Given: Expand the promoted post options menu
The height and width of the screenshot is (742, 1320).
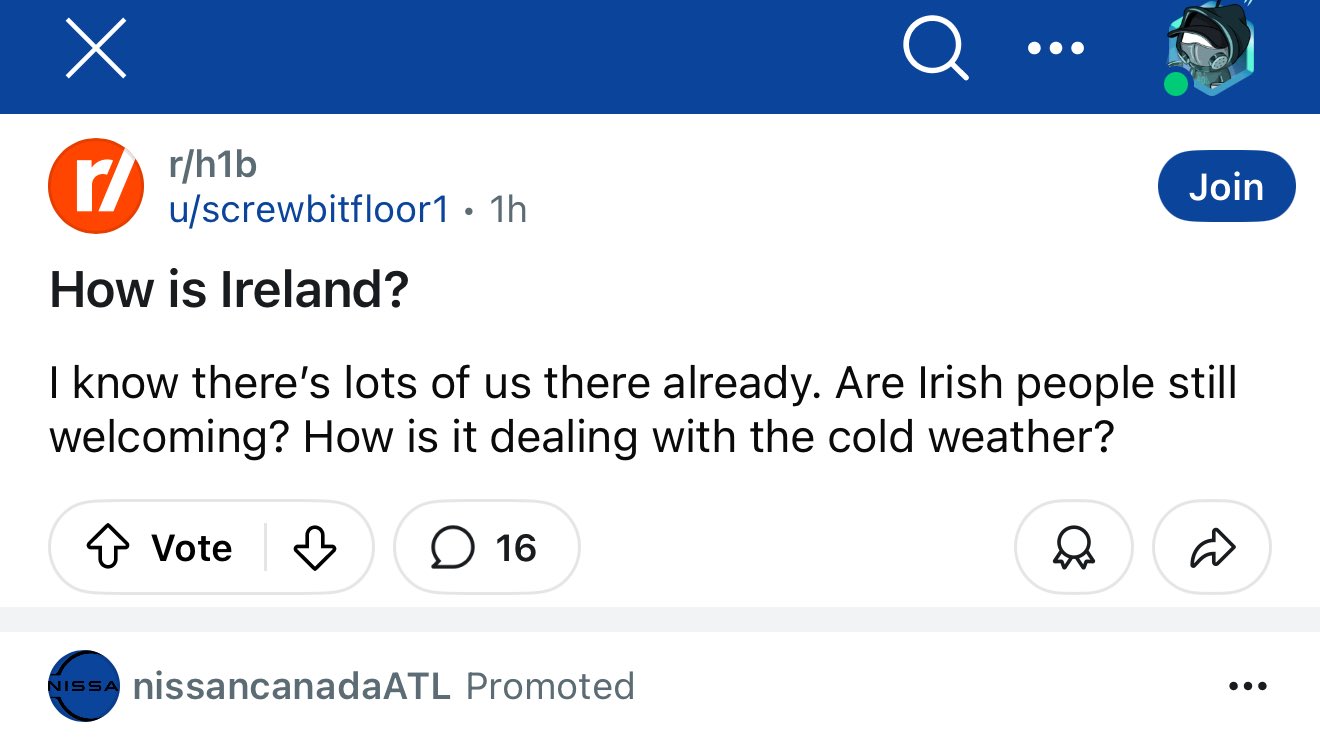Looking at the screenshot, I should [1247, 686].
